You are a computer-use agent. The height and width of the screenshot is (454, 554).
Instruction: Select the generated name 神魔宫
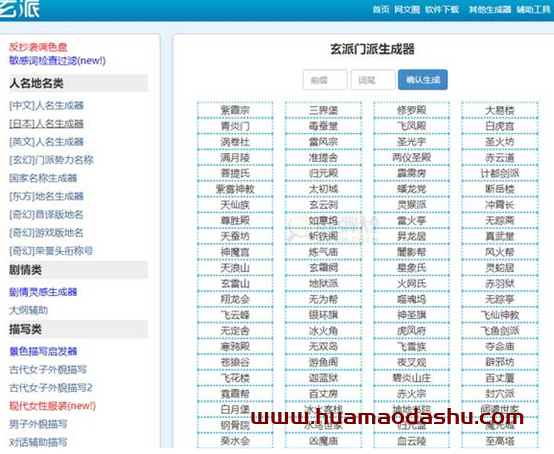235,252
